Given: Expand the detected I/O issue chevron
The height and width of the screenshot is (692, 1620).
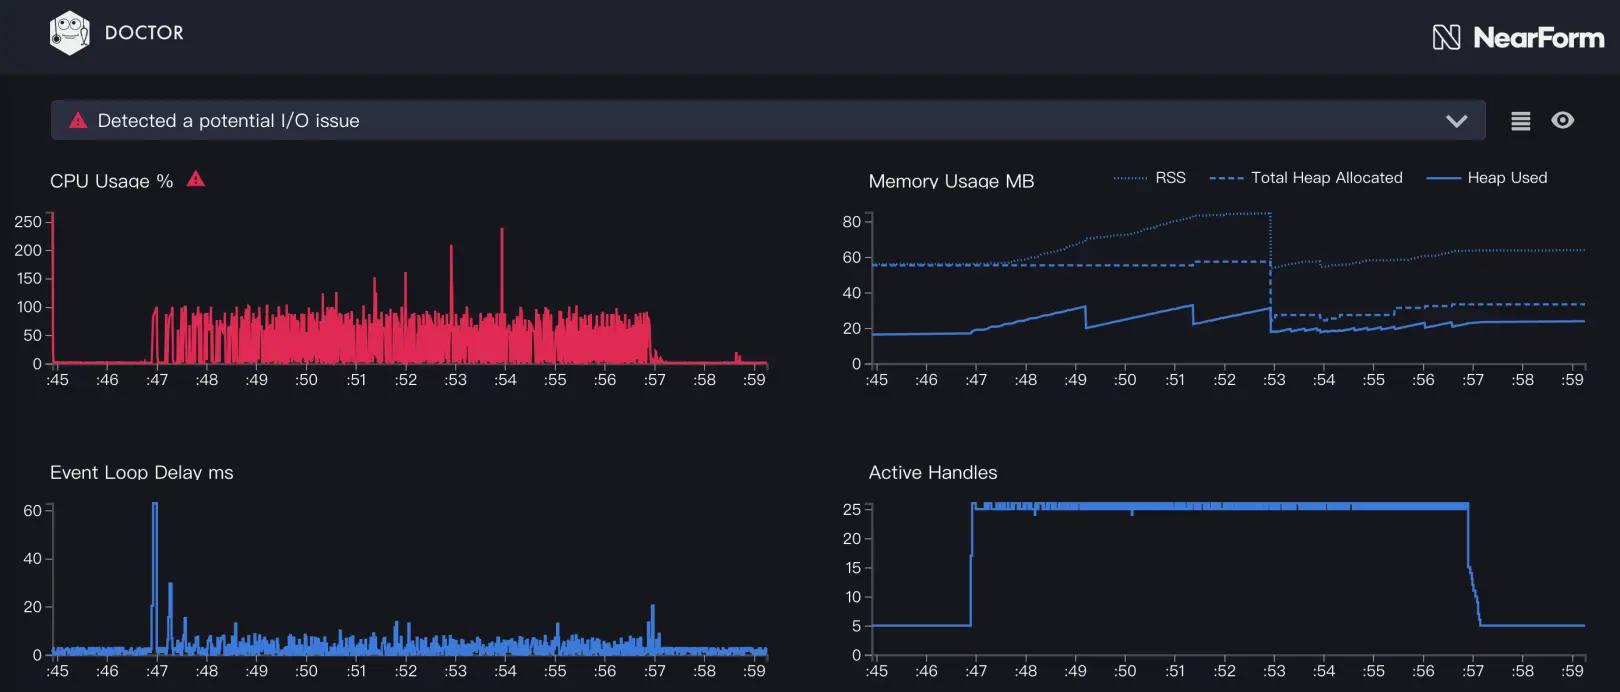Looking at the screenshot, I should [1456, 121].
